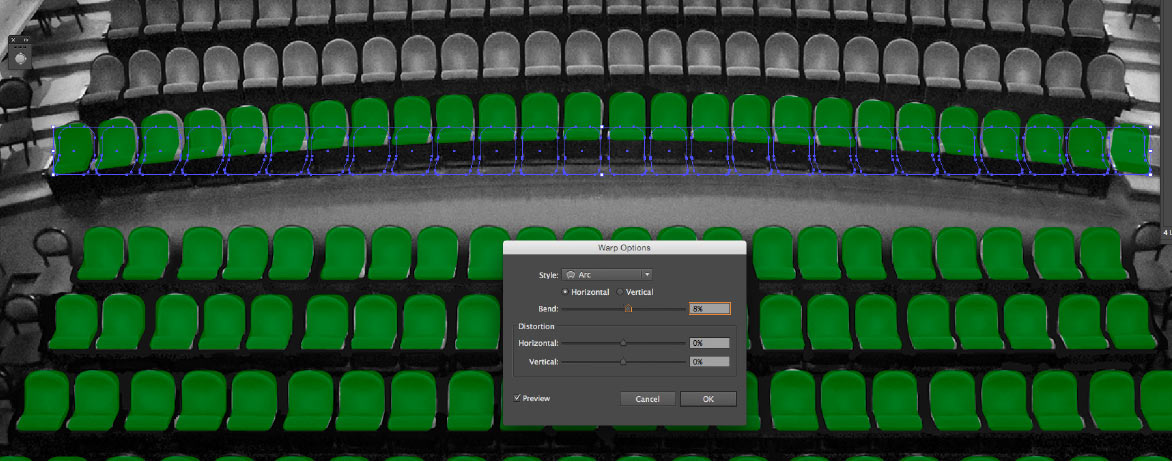
Task: Close the small floating panel
Action: [12, 40]
